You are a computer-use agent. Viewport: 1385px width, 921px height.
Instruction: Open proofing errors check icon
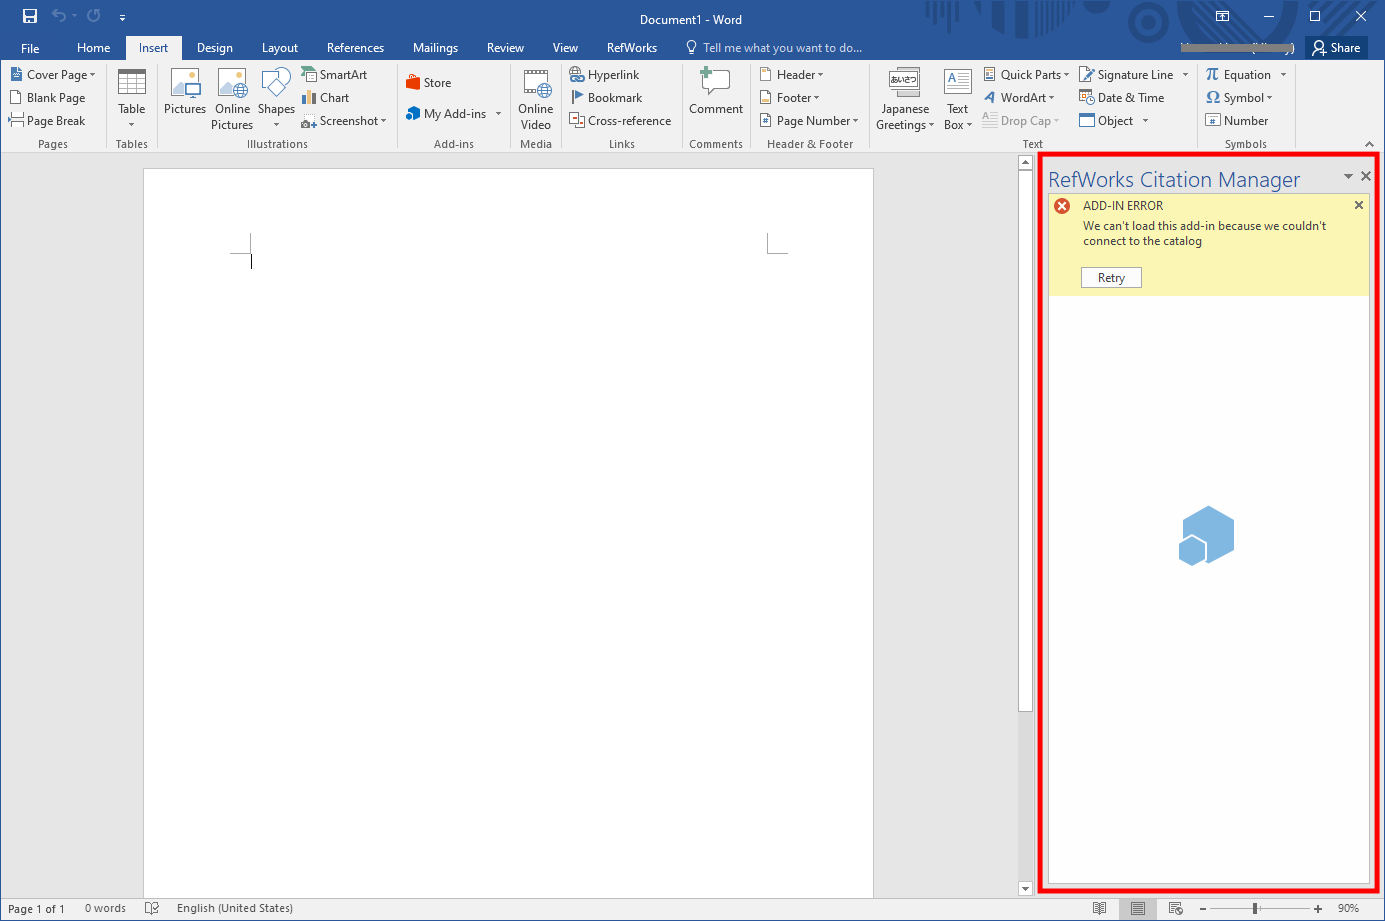152,909
